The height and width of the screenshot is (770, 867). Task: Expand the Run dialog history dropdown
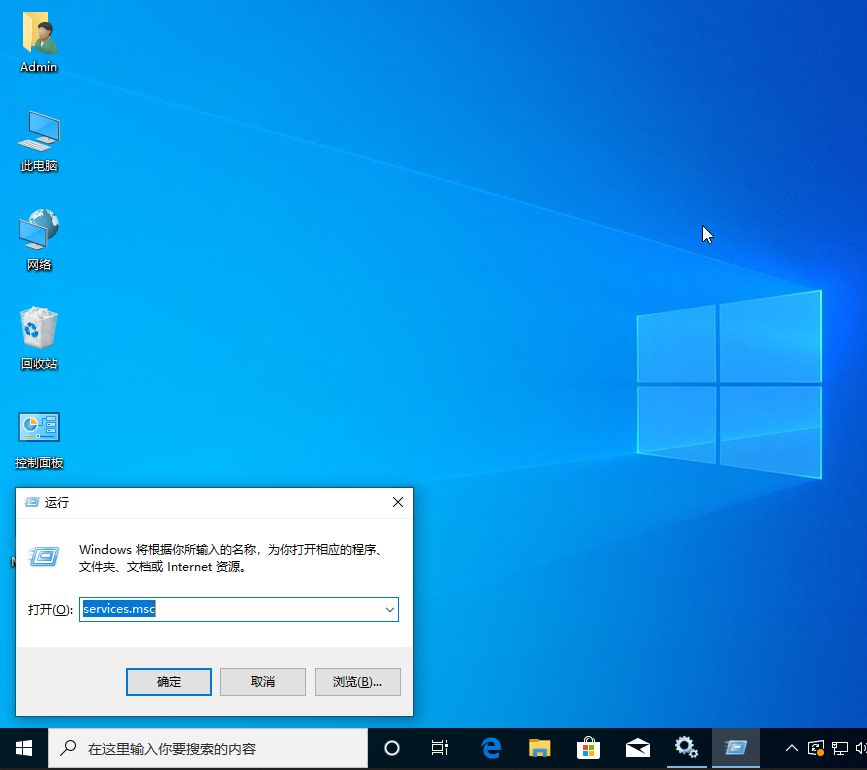click(x=390, y=609)
